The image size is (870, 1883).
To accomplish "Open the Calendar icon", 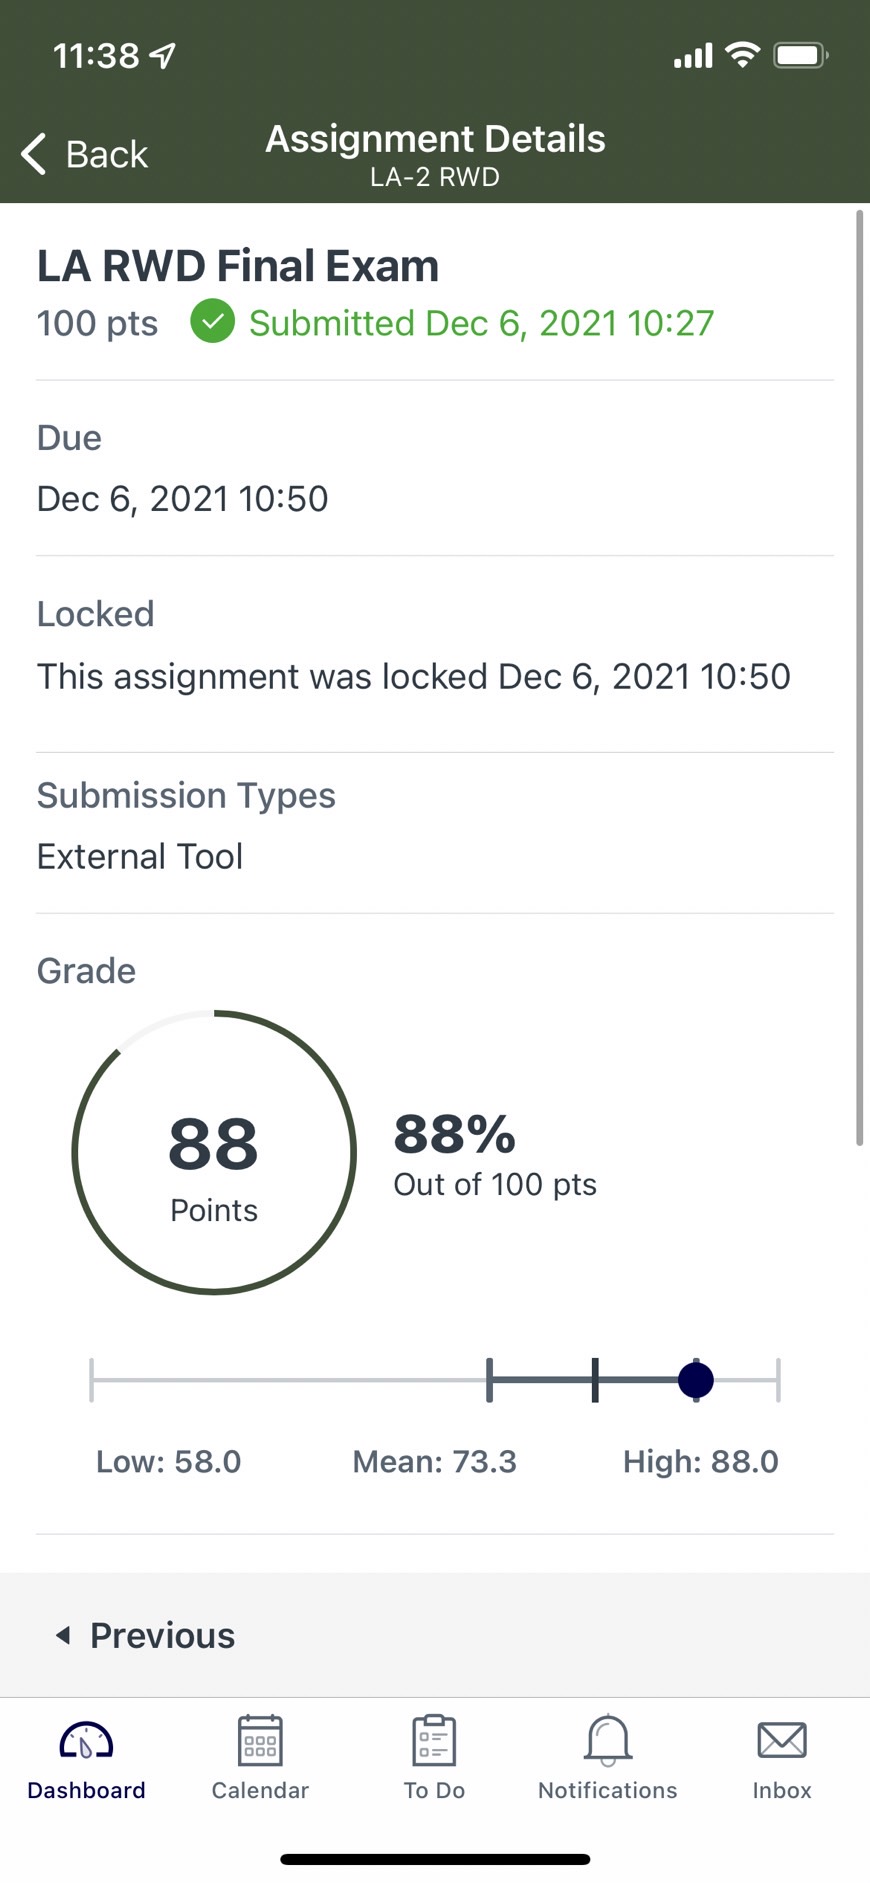I will tap(260, 1740).
